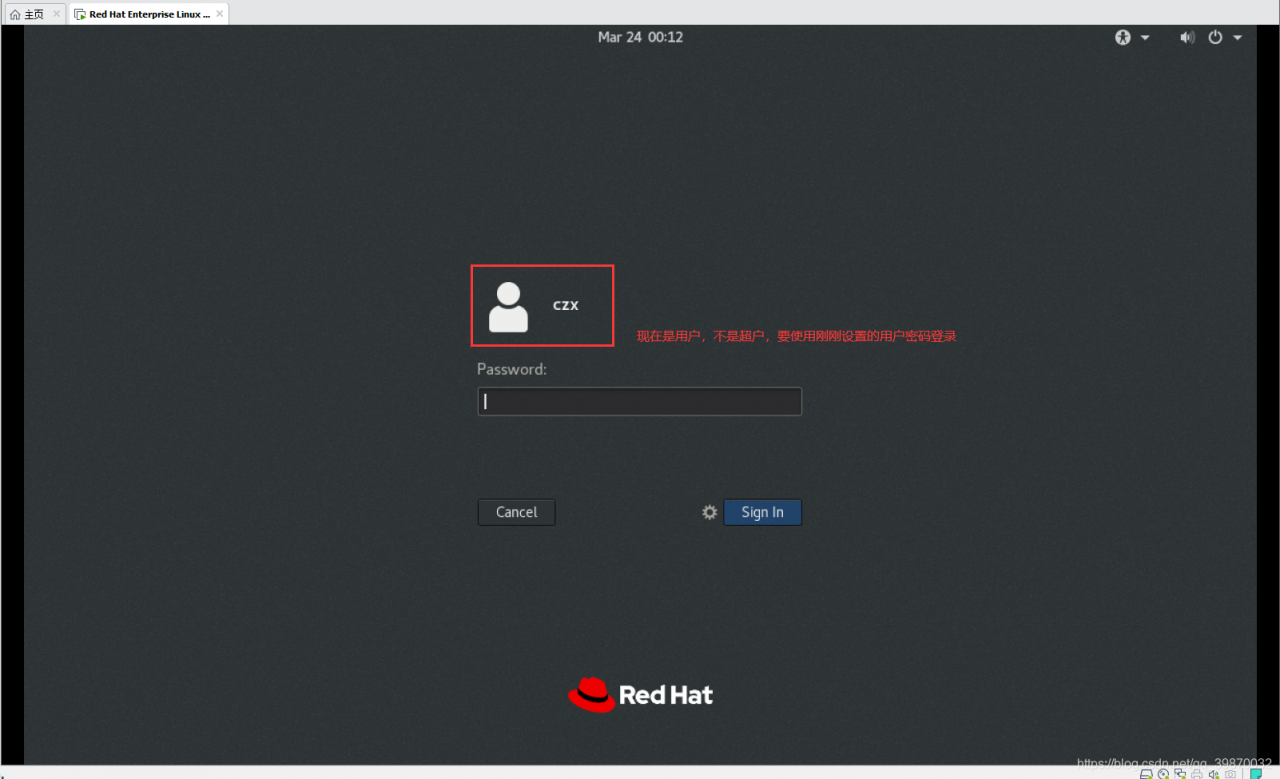Viewport: 1280px width, 779px height.
Task: Click the username text czx
Action: [566, 305]
